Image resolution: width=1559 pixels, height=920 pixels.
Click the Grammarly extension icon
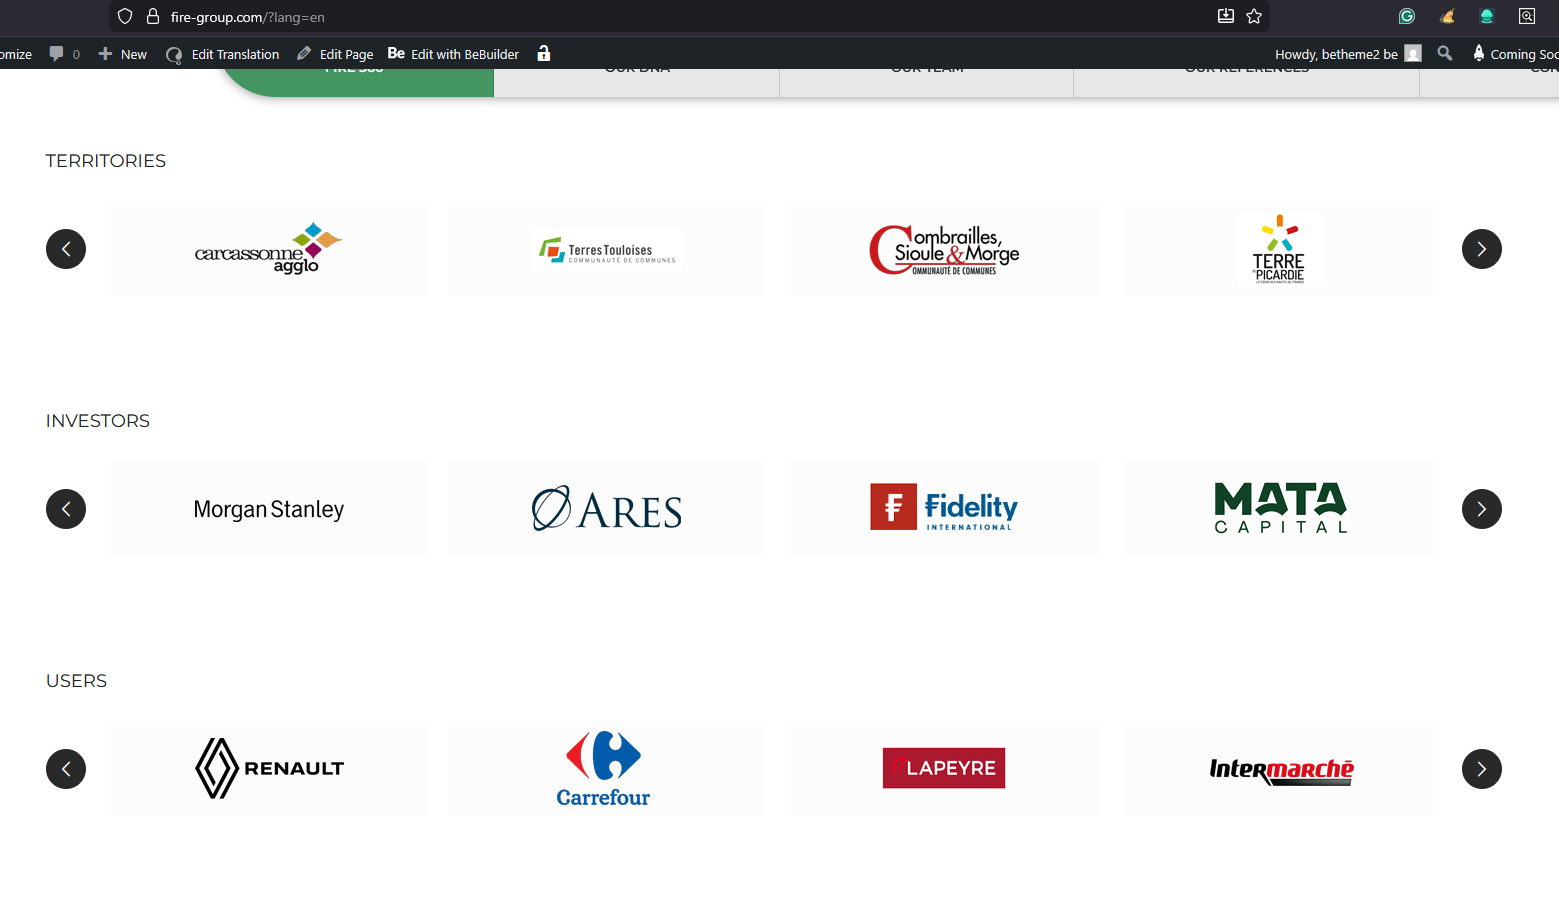[x=1407, y=16]
